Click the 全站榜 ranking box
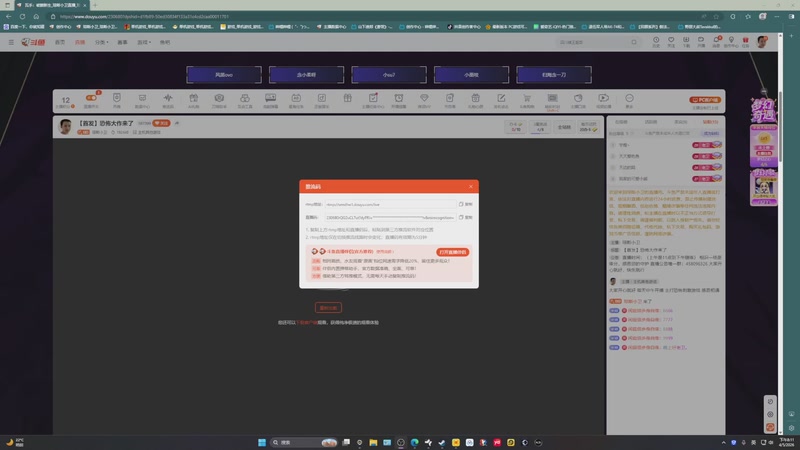800x450 pixels. coord(564,127)
